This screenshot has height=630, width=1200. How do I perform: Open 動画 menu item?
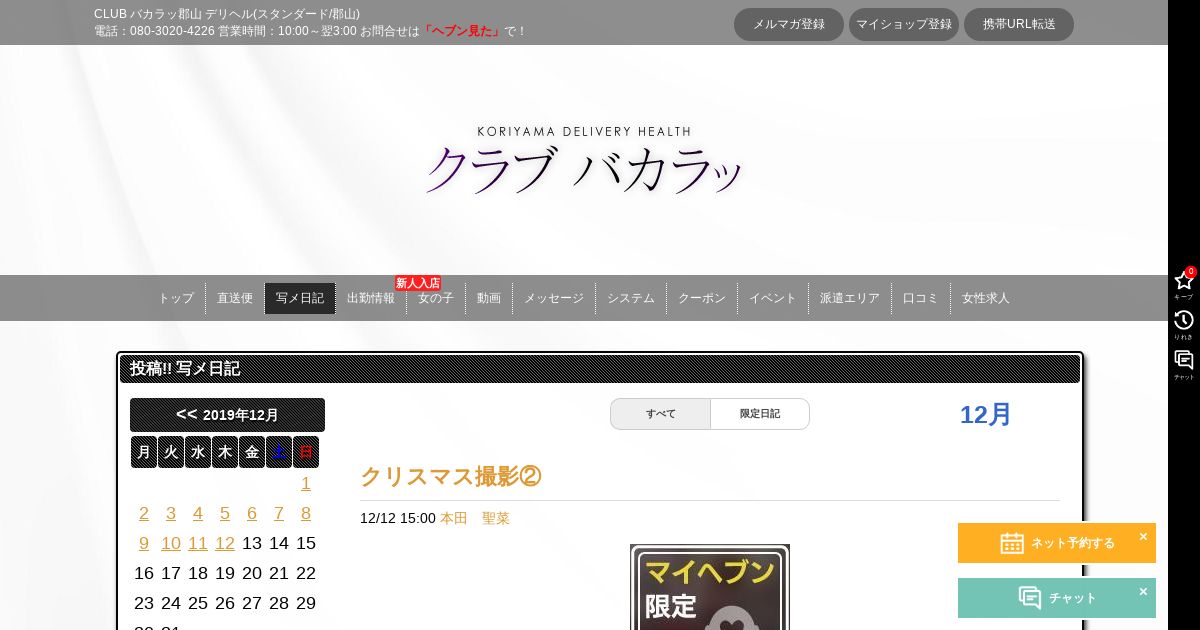point(489,298)
